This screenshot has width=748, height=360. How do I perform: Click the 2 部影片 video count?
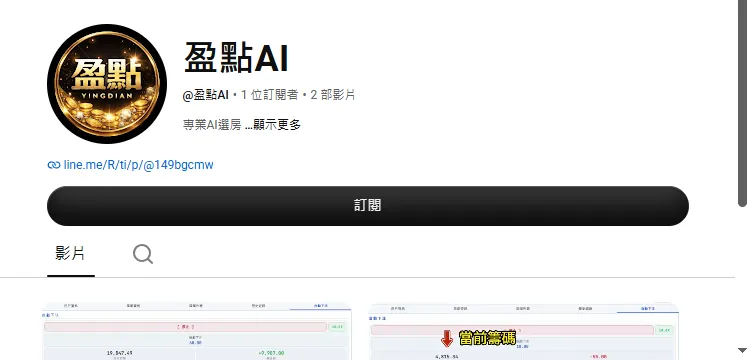[332, 95]
